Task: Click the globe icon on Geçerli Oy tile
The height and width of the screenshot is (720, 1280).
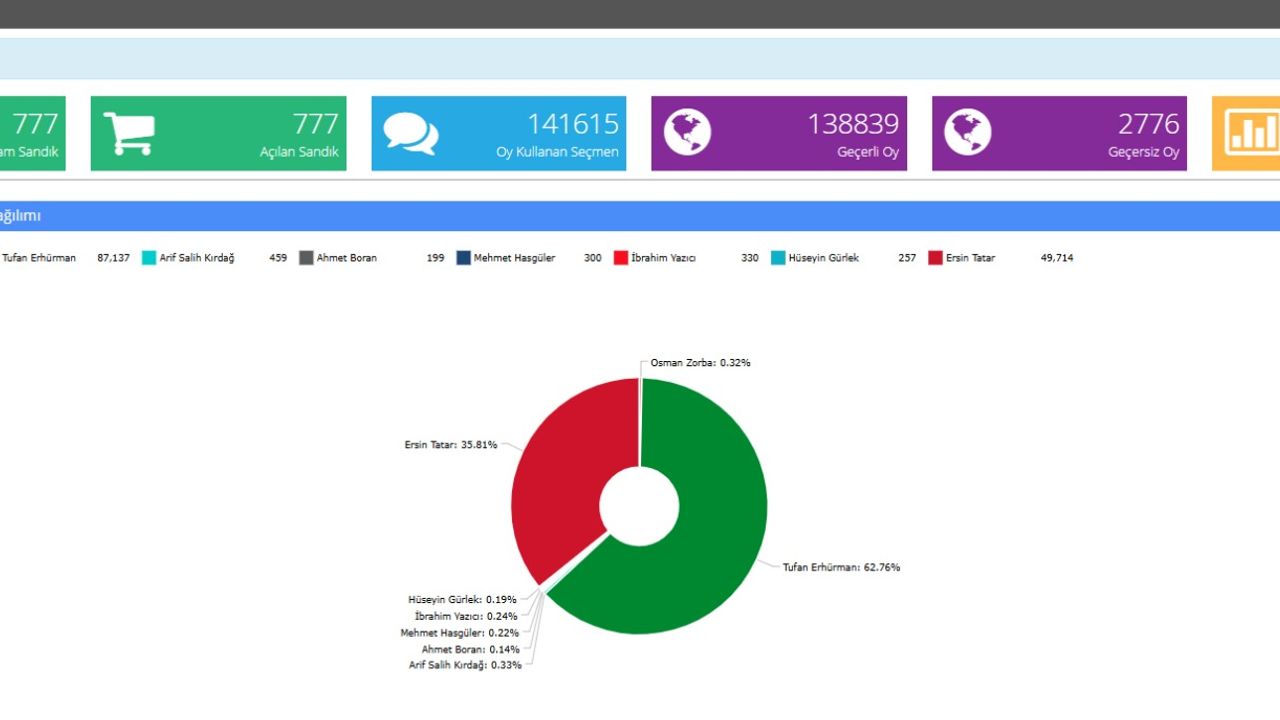Action: coord(687,133)
